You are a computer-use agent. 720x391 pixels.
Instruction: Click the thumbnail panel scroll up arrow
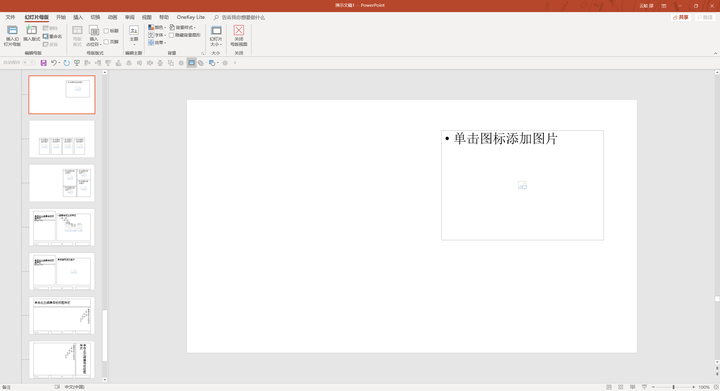point(105,73)
